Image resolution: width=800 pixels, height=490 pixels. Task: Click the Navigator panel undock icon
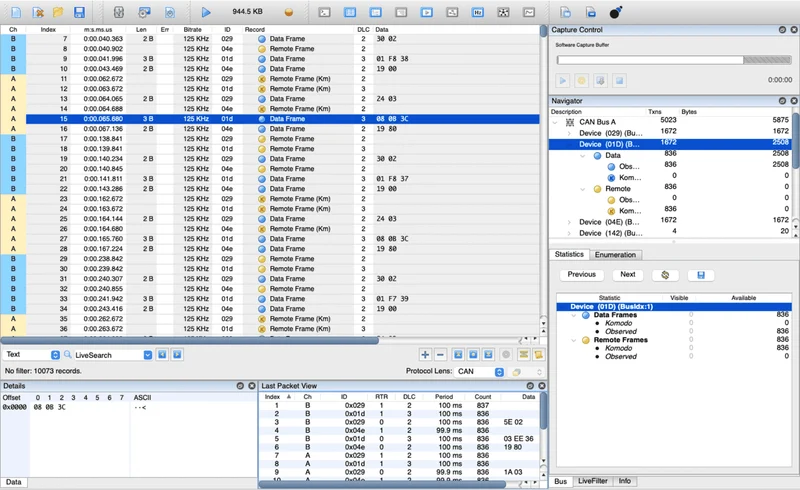point(782,101)
